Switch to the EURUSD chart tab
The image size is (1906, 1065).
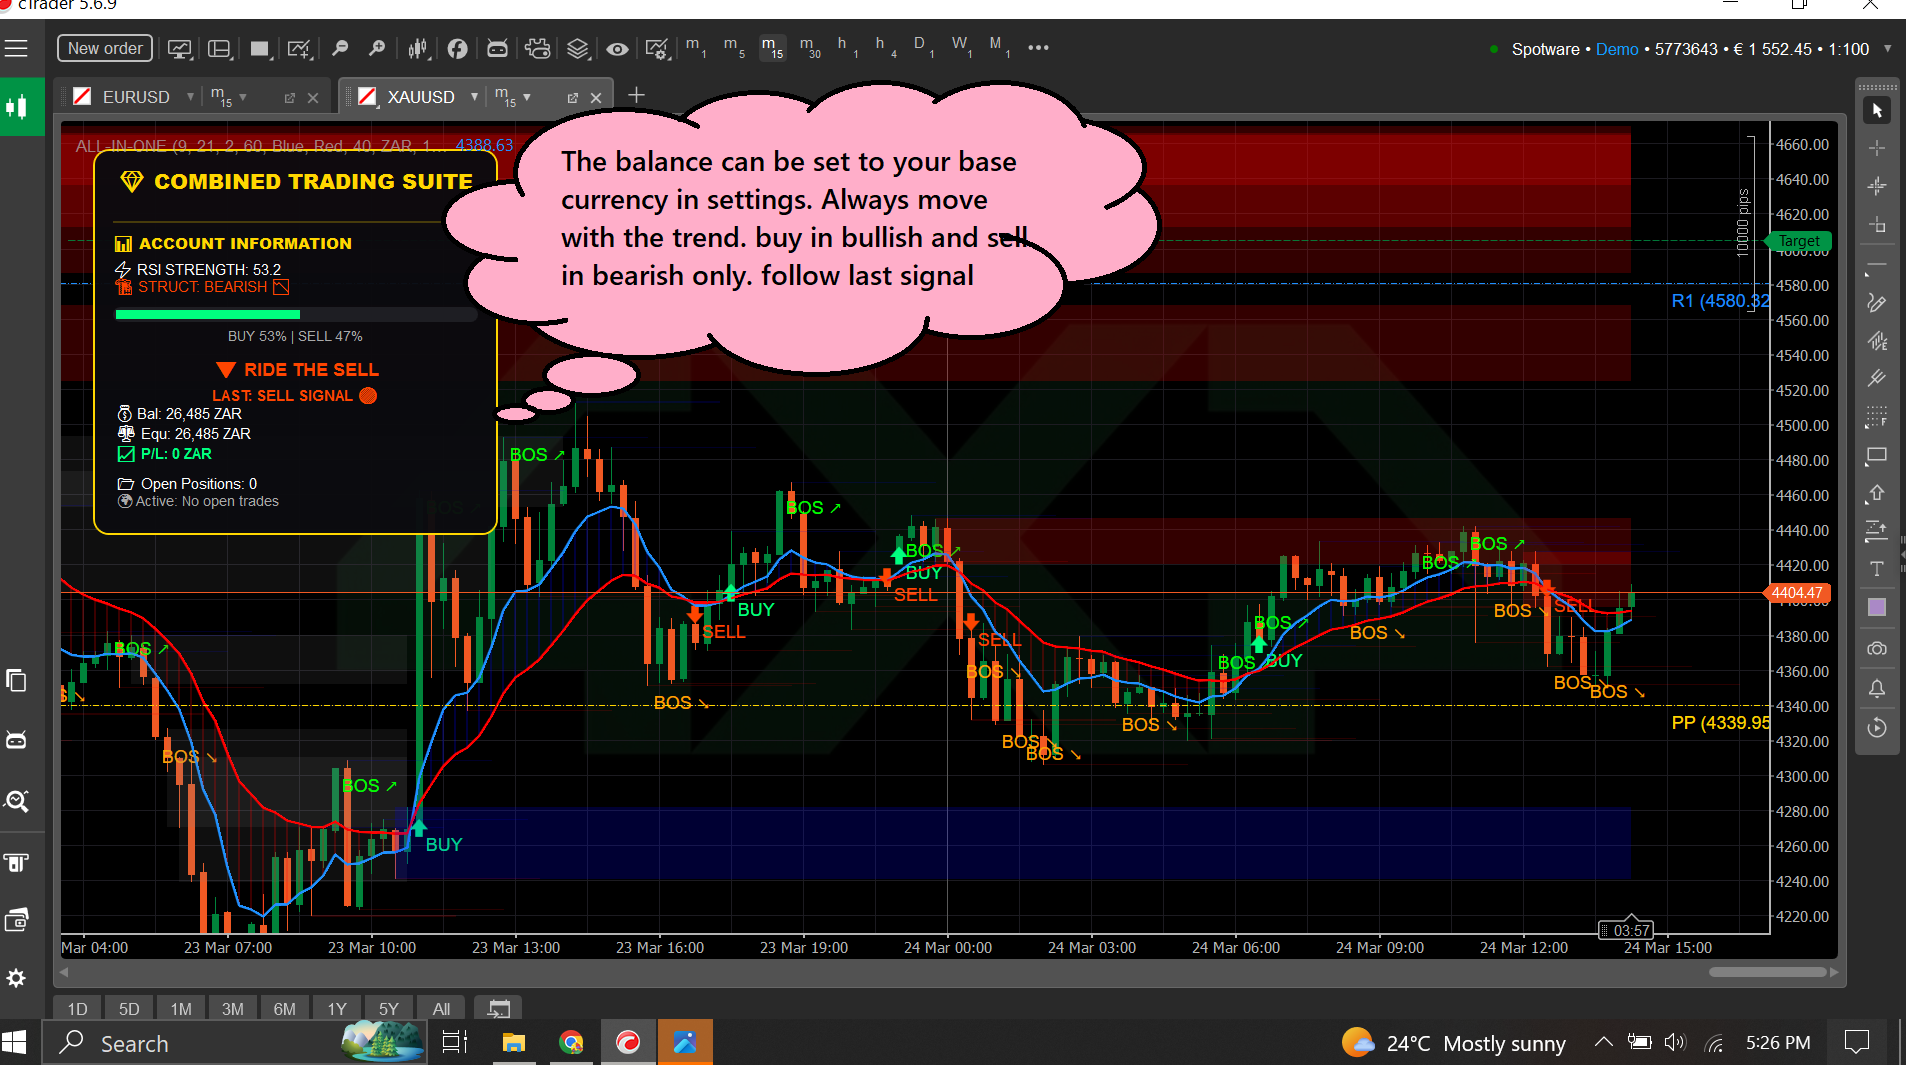135,97
